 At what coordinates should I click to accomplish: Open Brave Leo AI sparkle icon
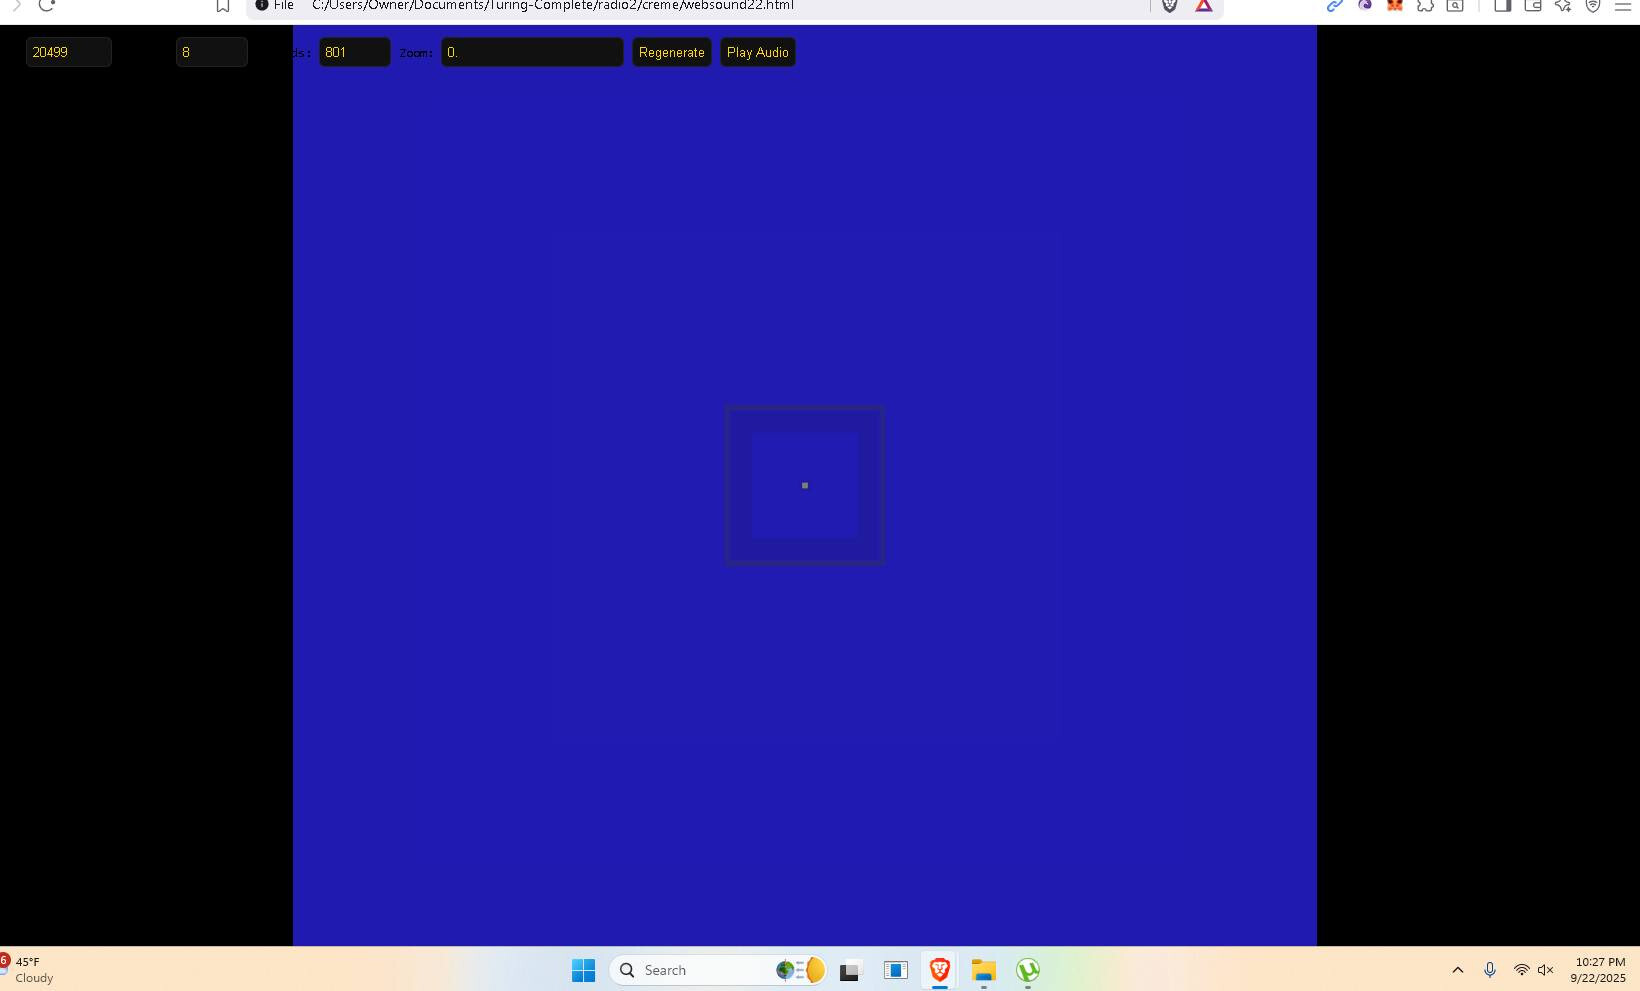[x=1563, y=6]
